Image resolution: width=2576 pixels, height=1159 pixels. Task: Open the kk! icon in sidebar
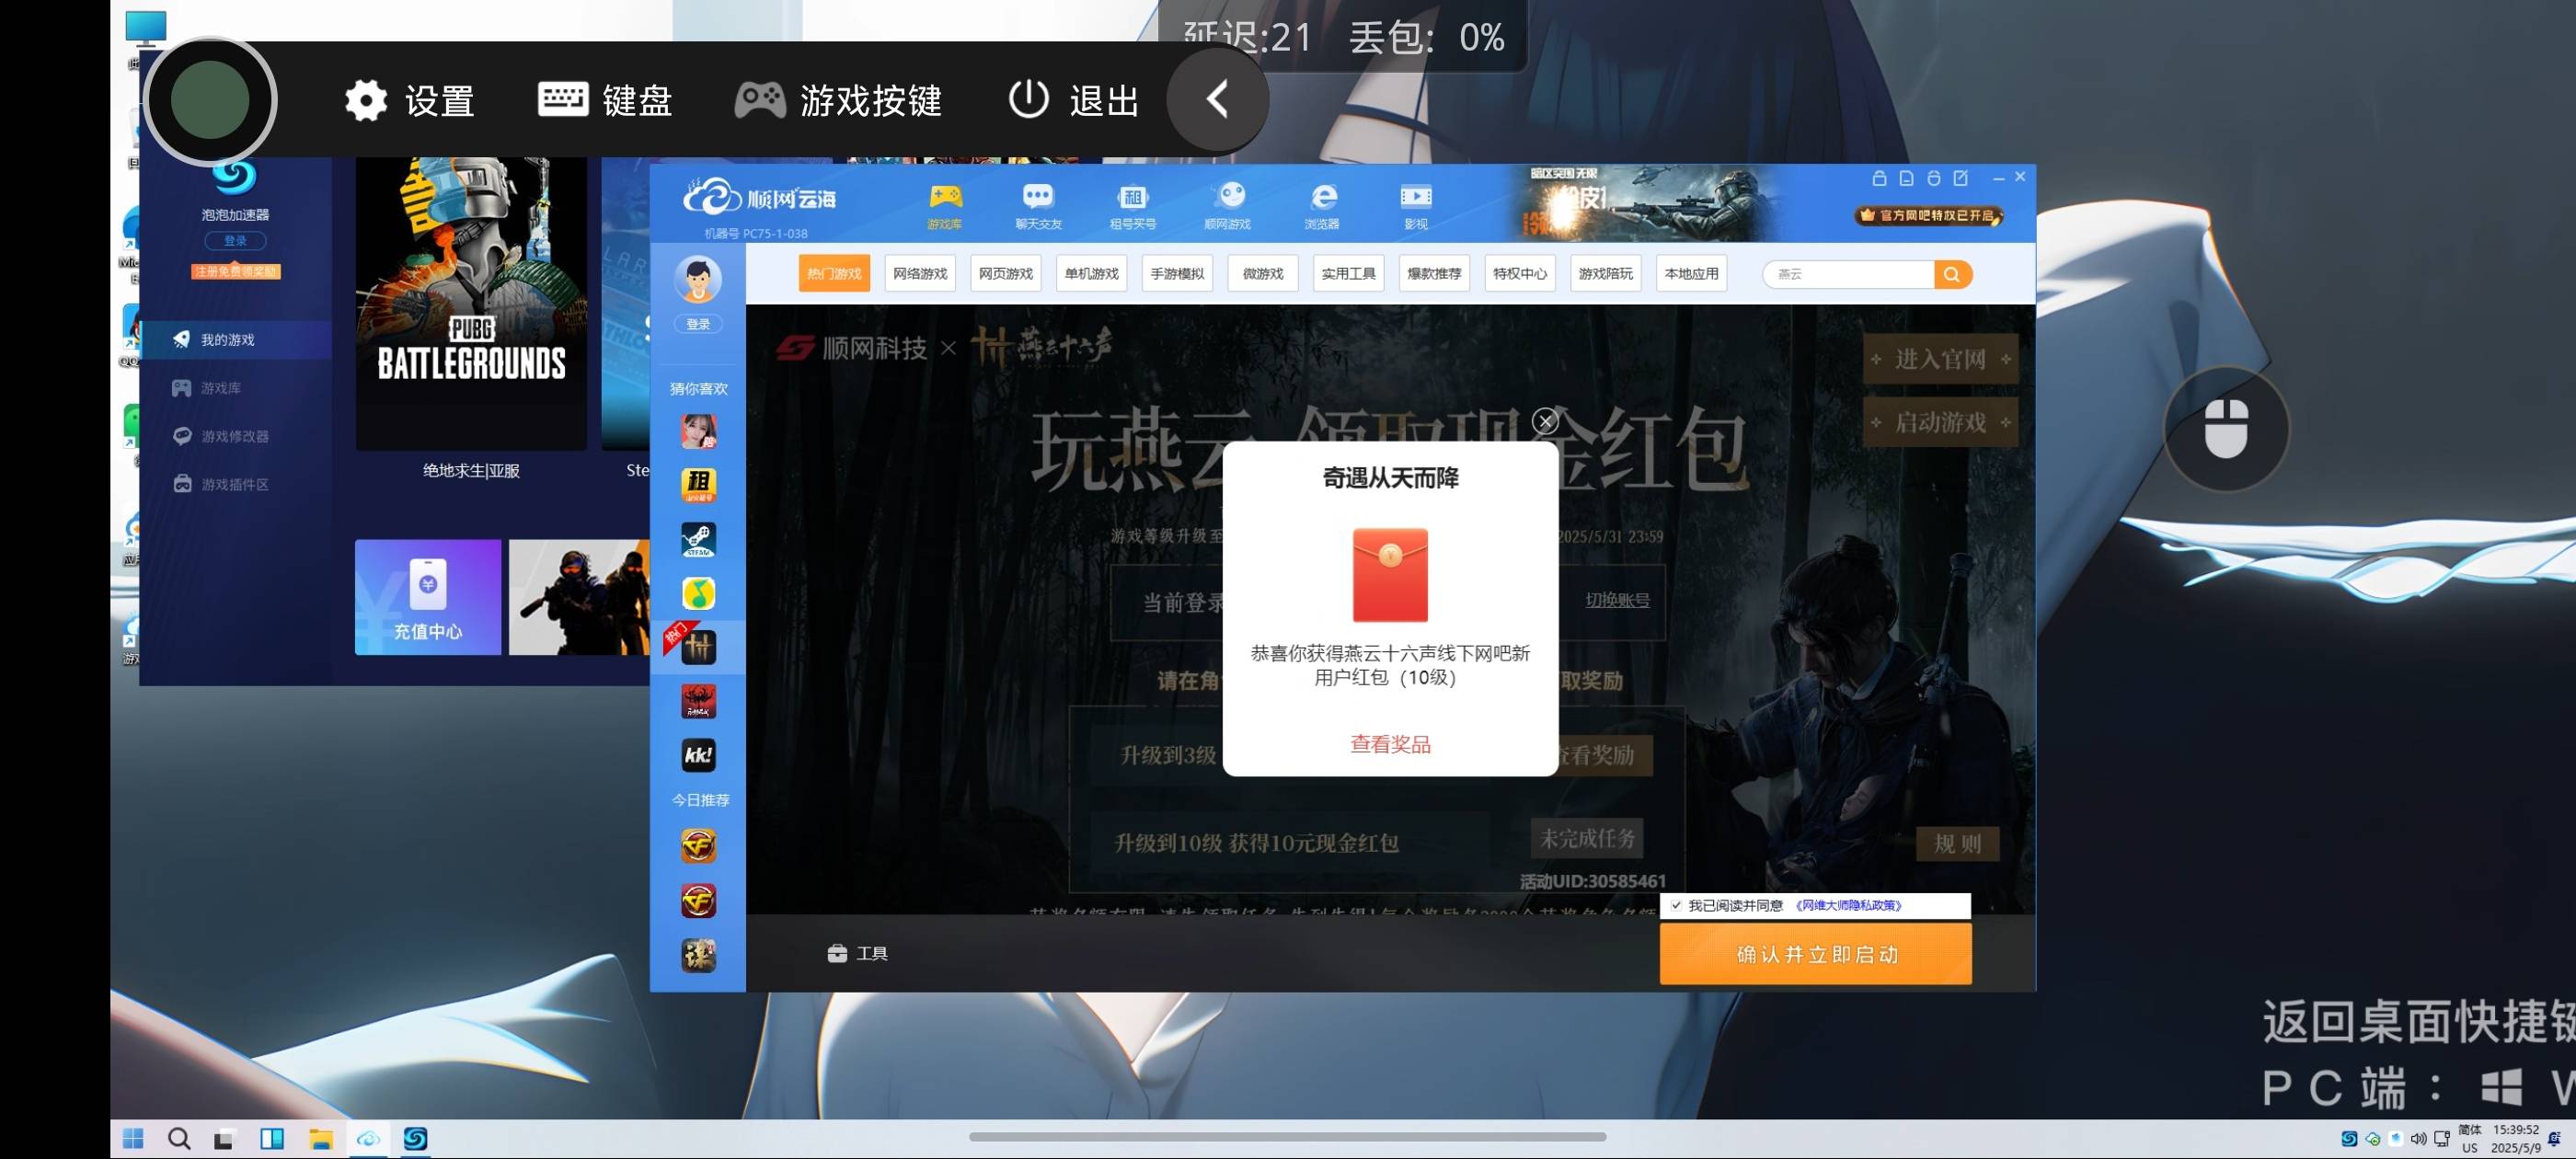[x=698, y=755]
